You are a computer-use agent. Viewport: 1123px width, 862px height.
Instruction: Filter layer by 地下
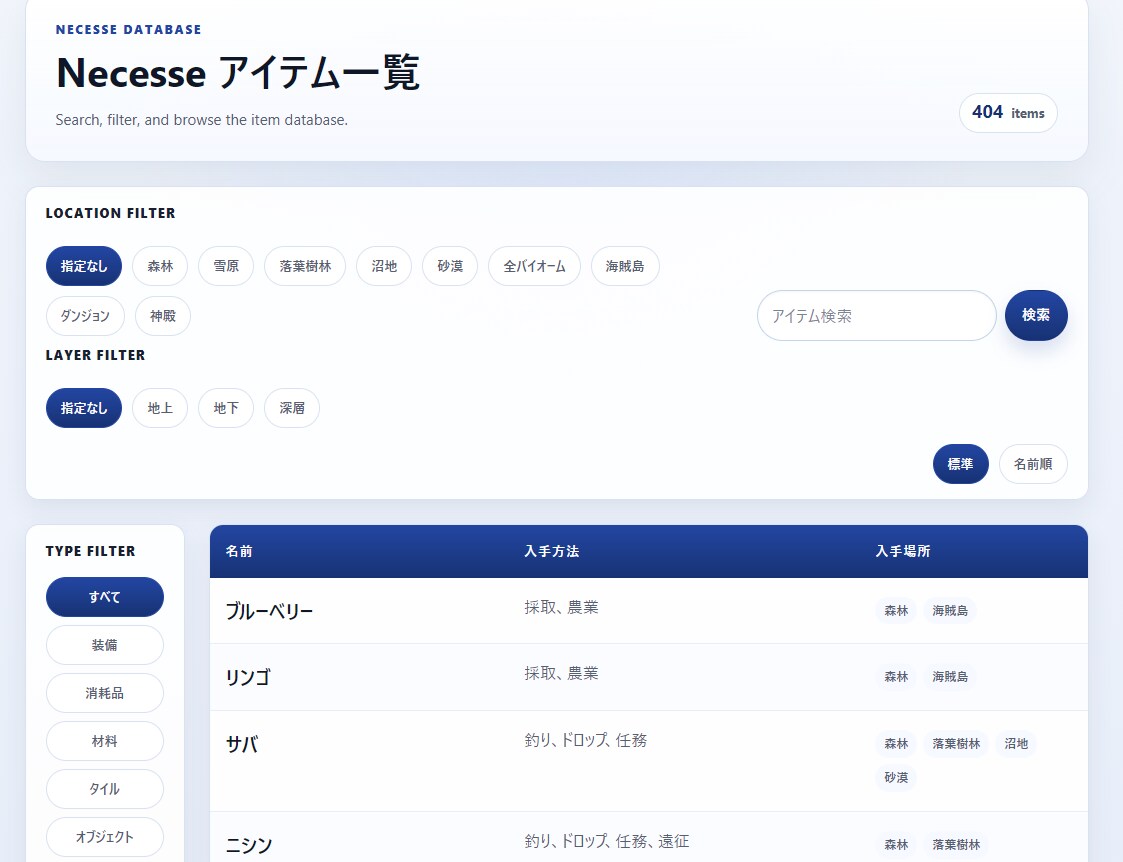[226, 408]
